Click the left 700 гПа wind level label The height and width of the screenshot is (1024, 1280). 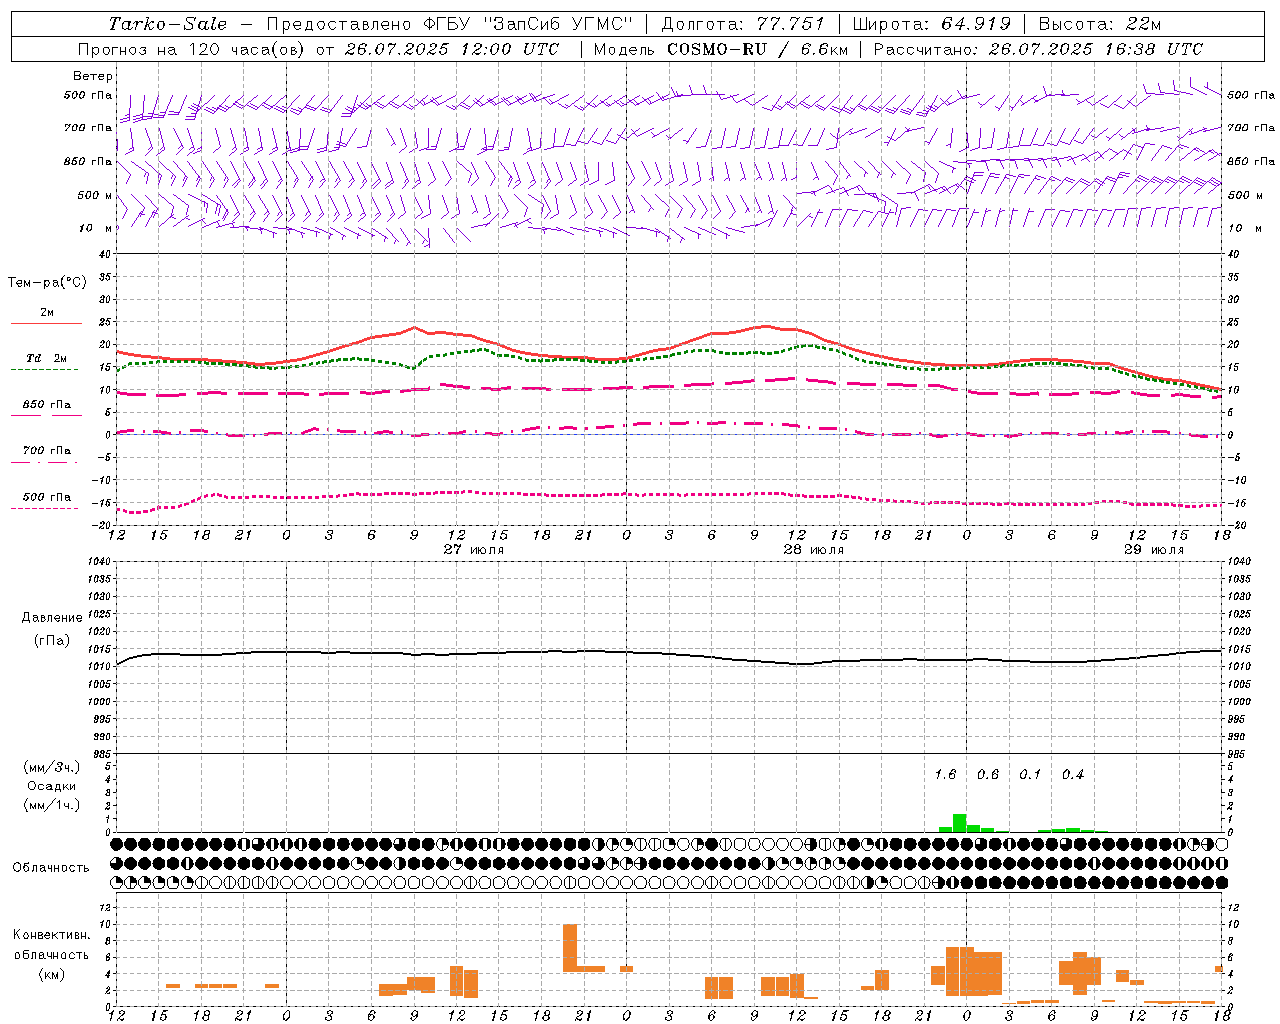point(88,128)
